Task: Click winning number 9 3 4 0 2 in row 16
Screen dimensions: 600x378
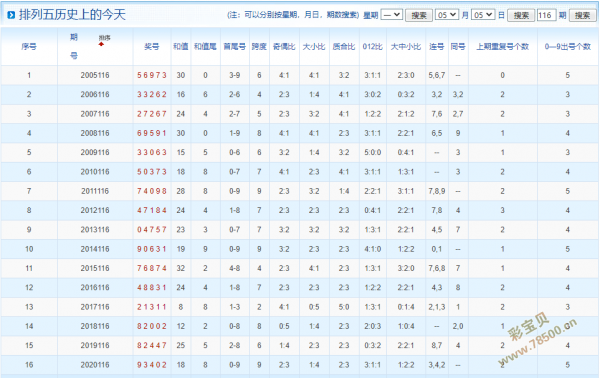Action: pos(152,365)
